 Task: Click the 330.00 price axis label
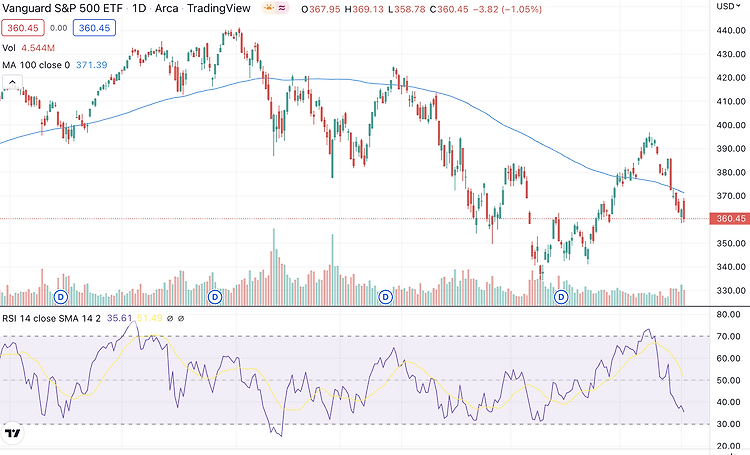coord(731,290)
